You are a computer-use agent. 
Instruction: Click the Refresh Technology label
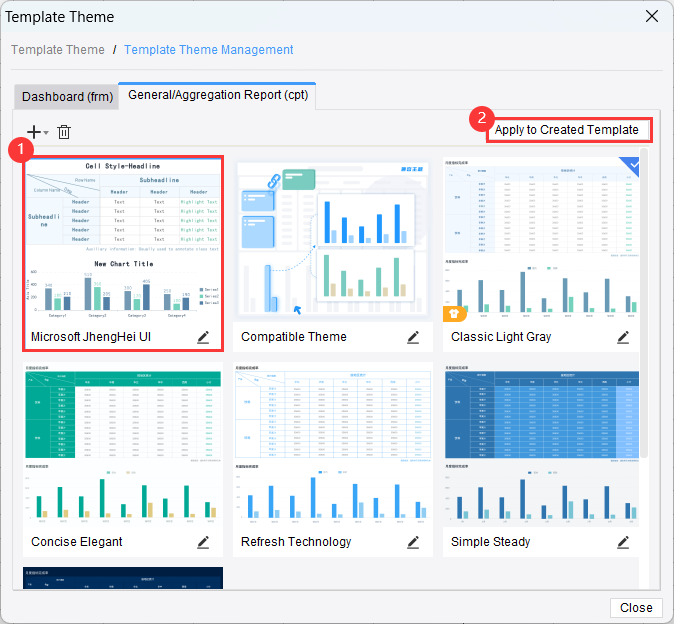click(x=296, y=542)
